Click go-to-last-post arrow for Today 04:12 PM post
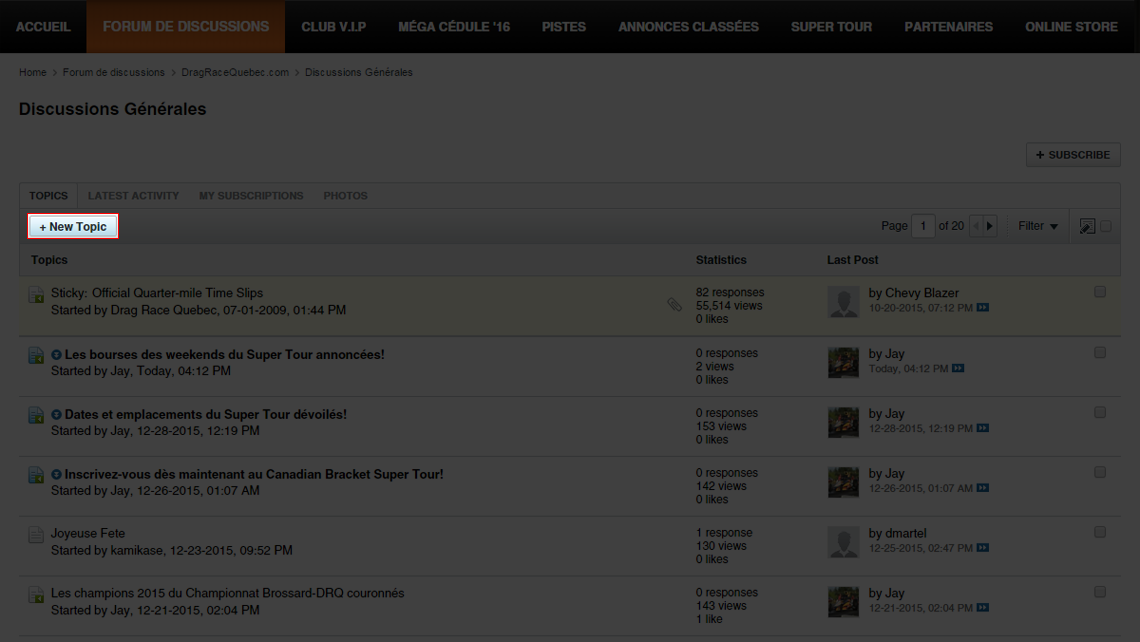The height and width of the screenshot is (642, 1140). click(x=959, y=369)
